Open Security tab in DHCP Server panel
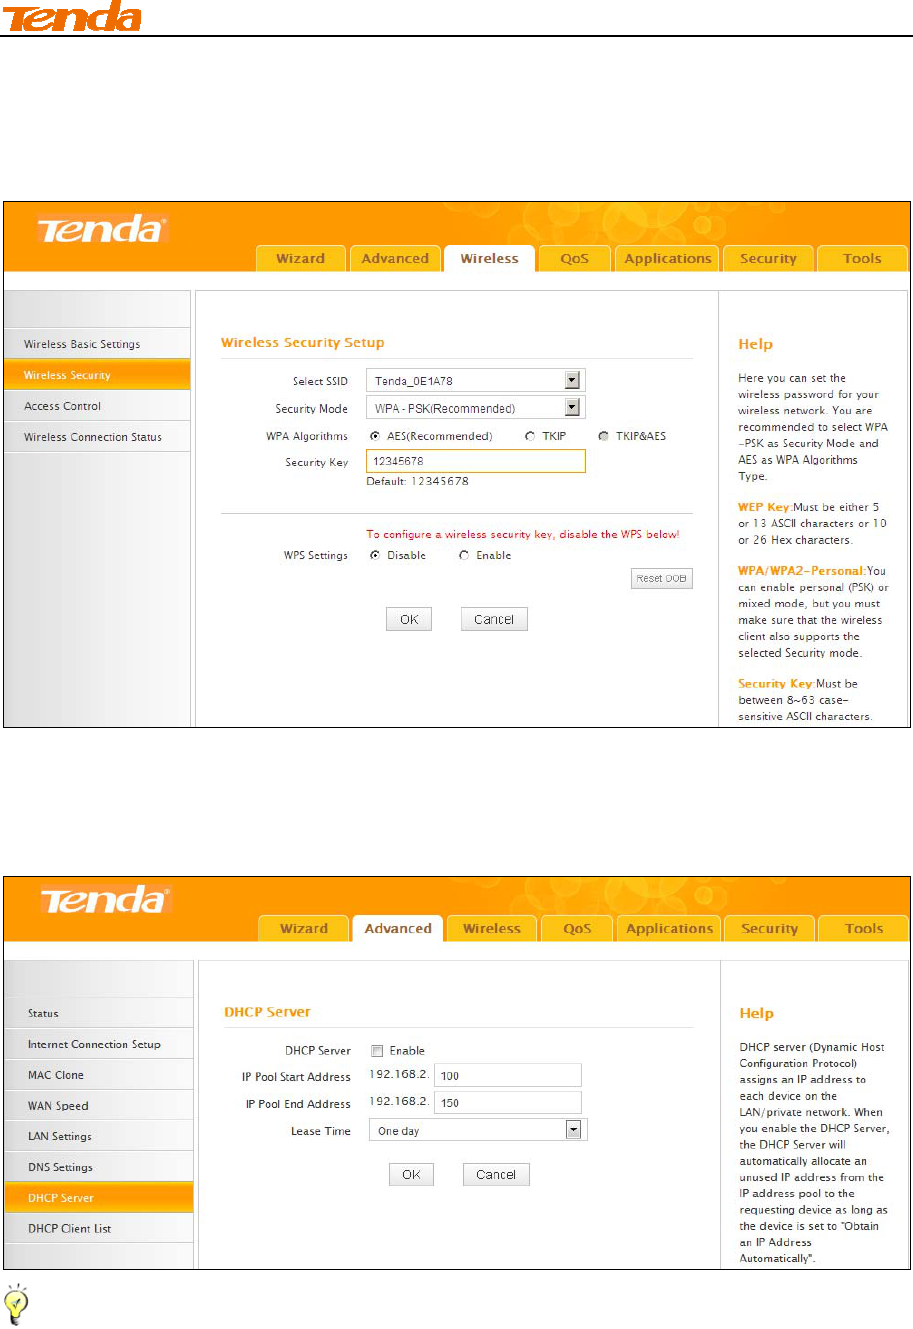 [x=770, y=928]
